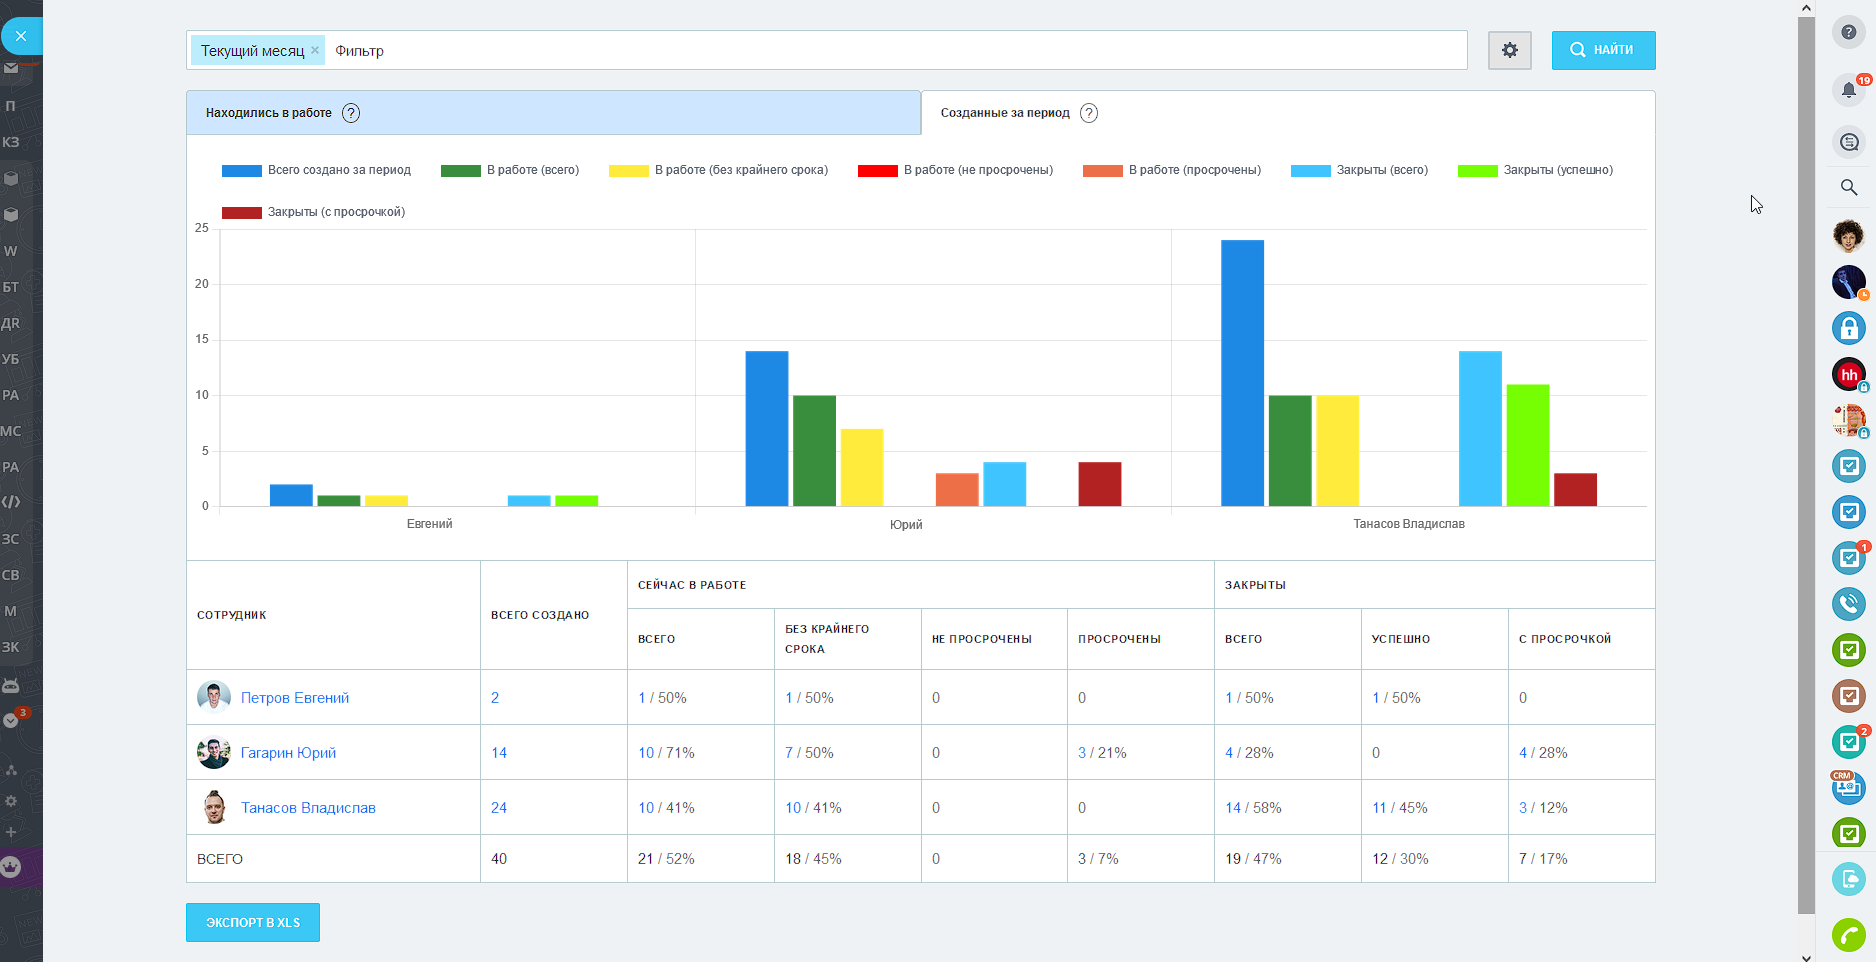This screenshot has width=1876, height=962.
Task: Select the 'Находились в работе' tab
Action: pos(268,112)
